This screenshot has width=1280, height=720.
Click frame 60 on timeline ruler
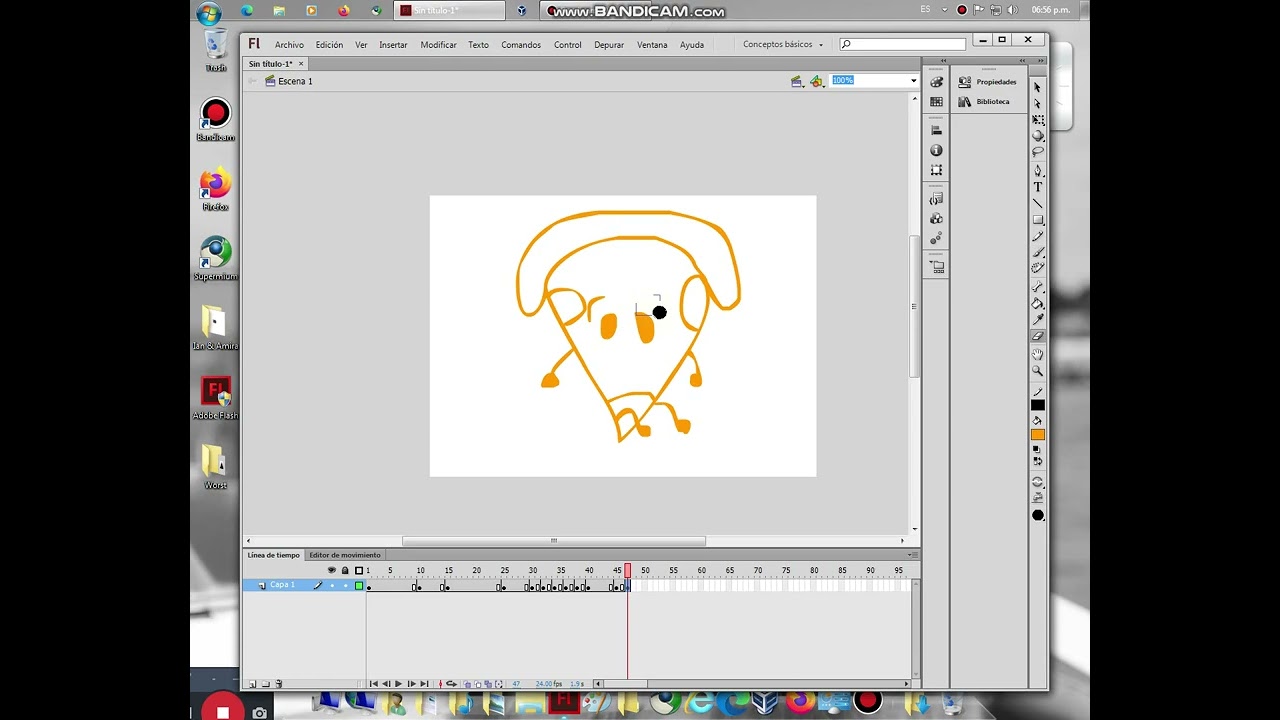coord(702,570)
